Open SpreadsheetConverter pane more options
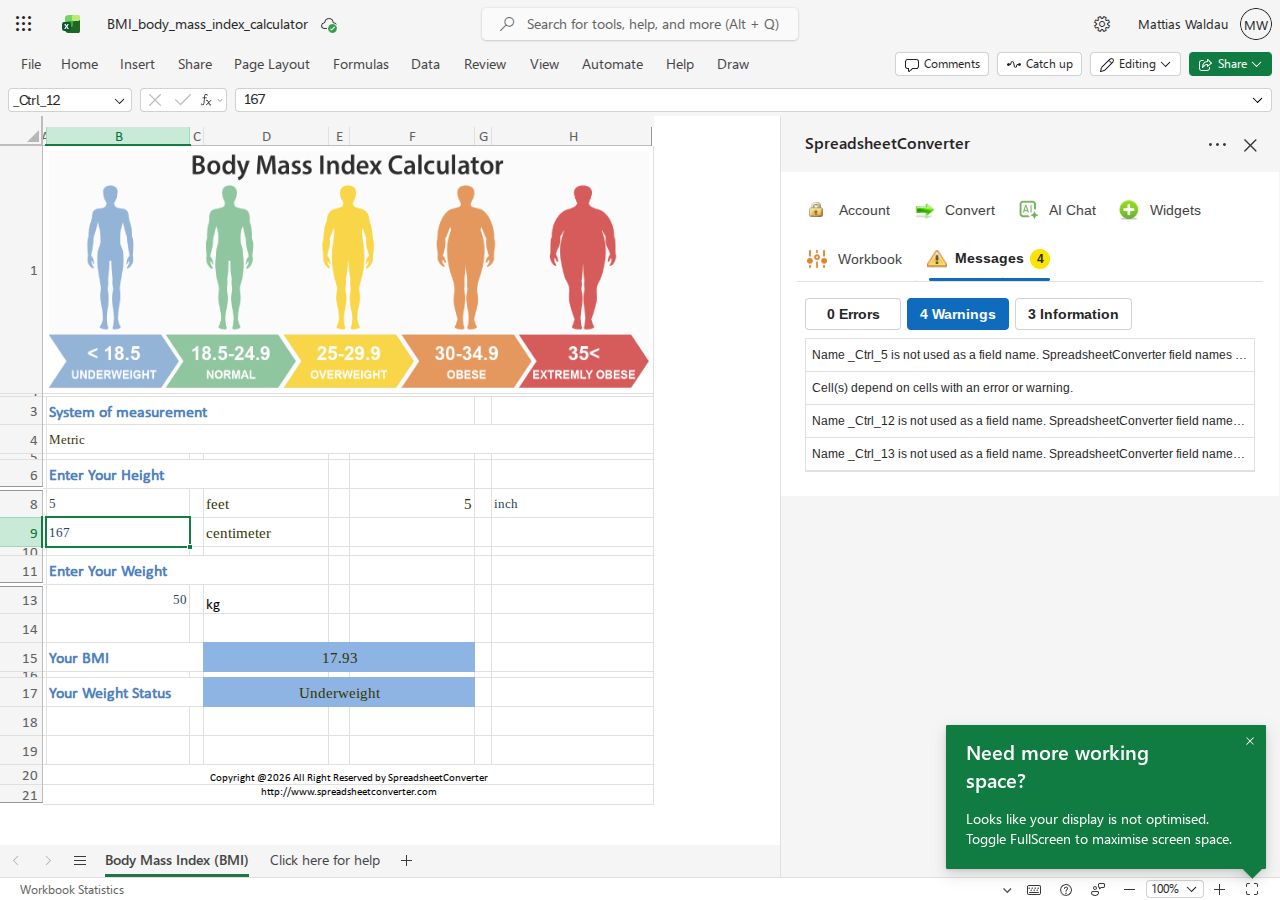 [1217, 145]
